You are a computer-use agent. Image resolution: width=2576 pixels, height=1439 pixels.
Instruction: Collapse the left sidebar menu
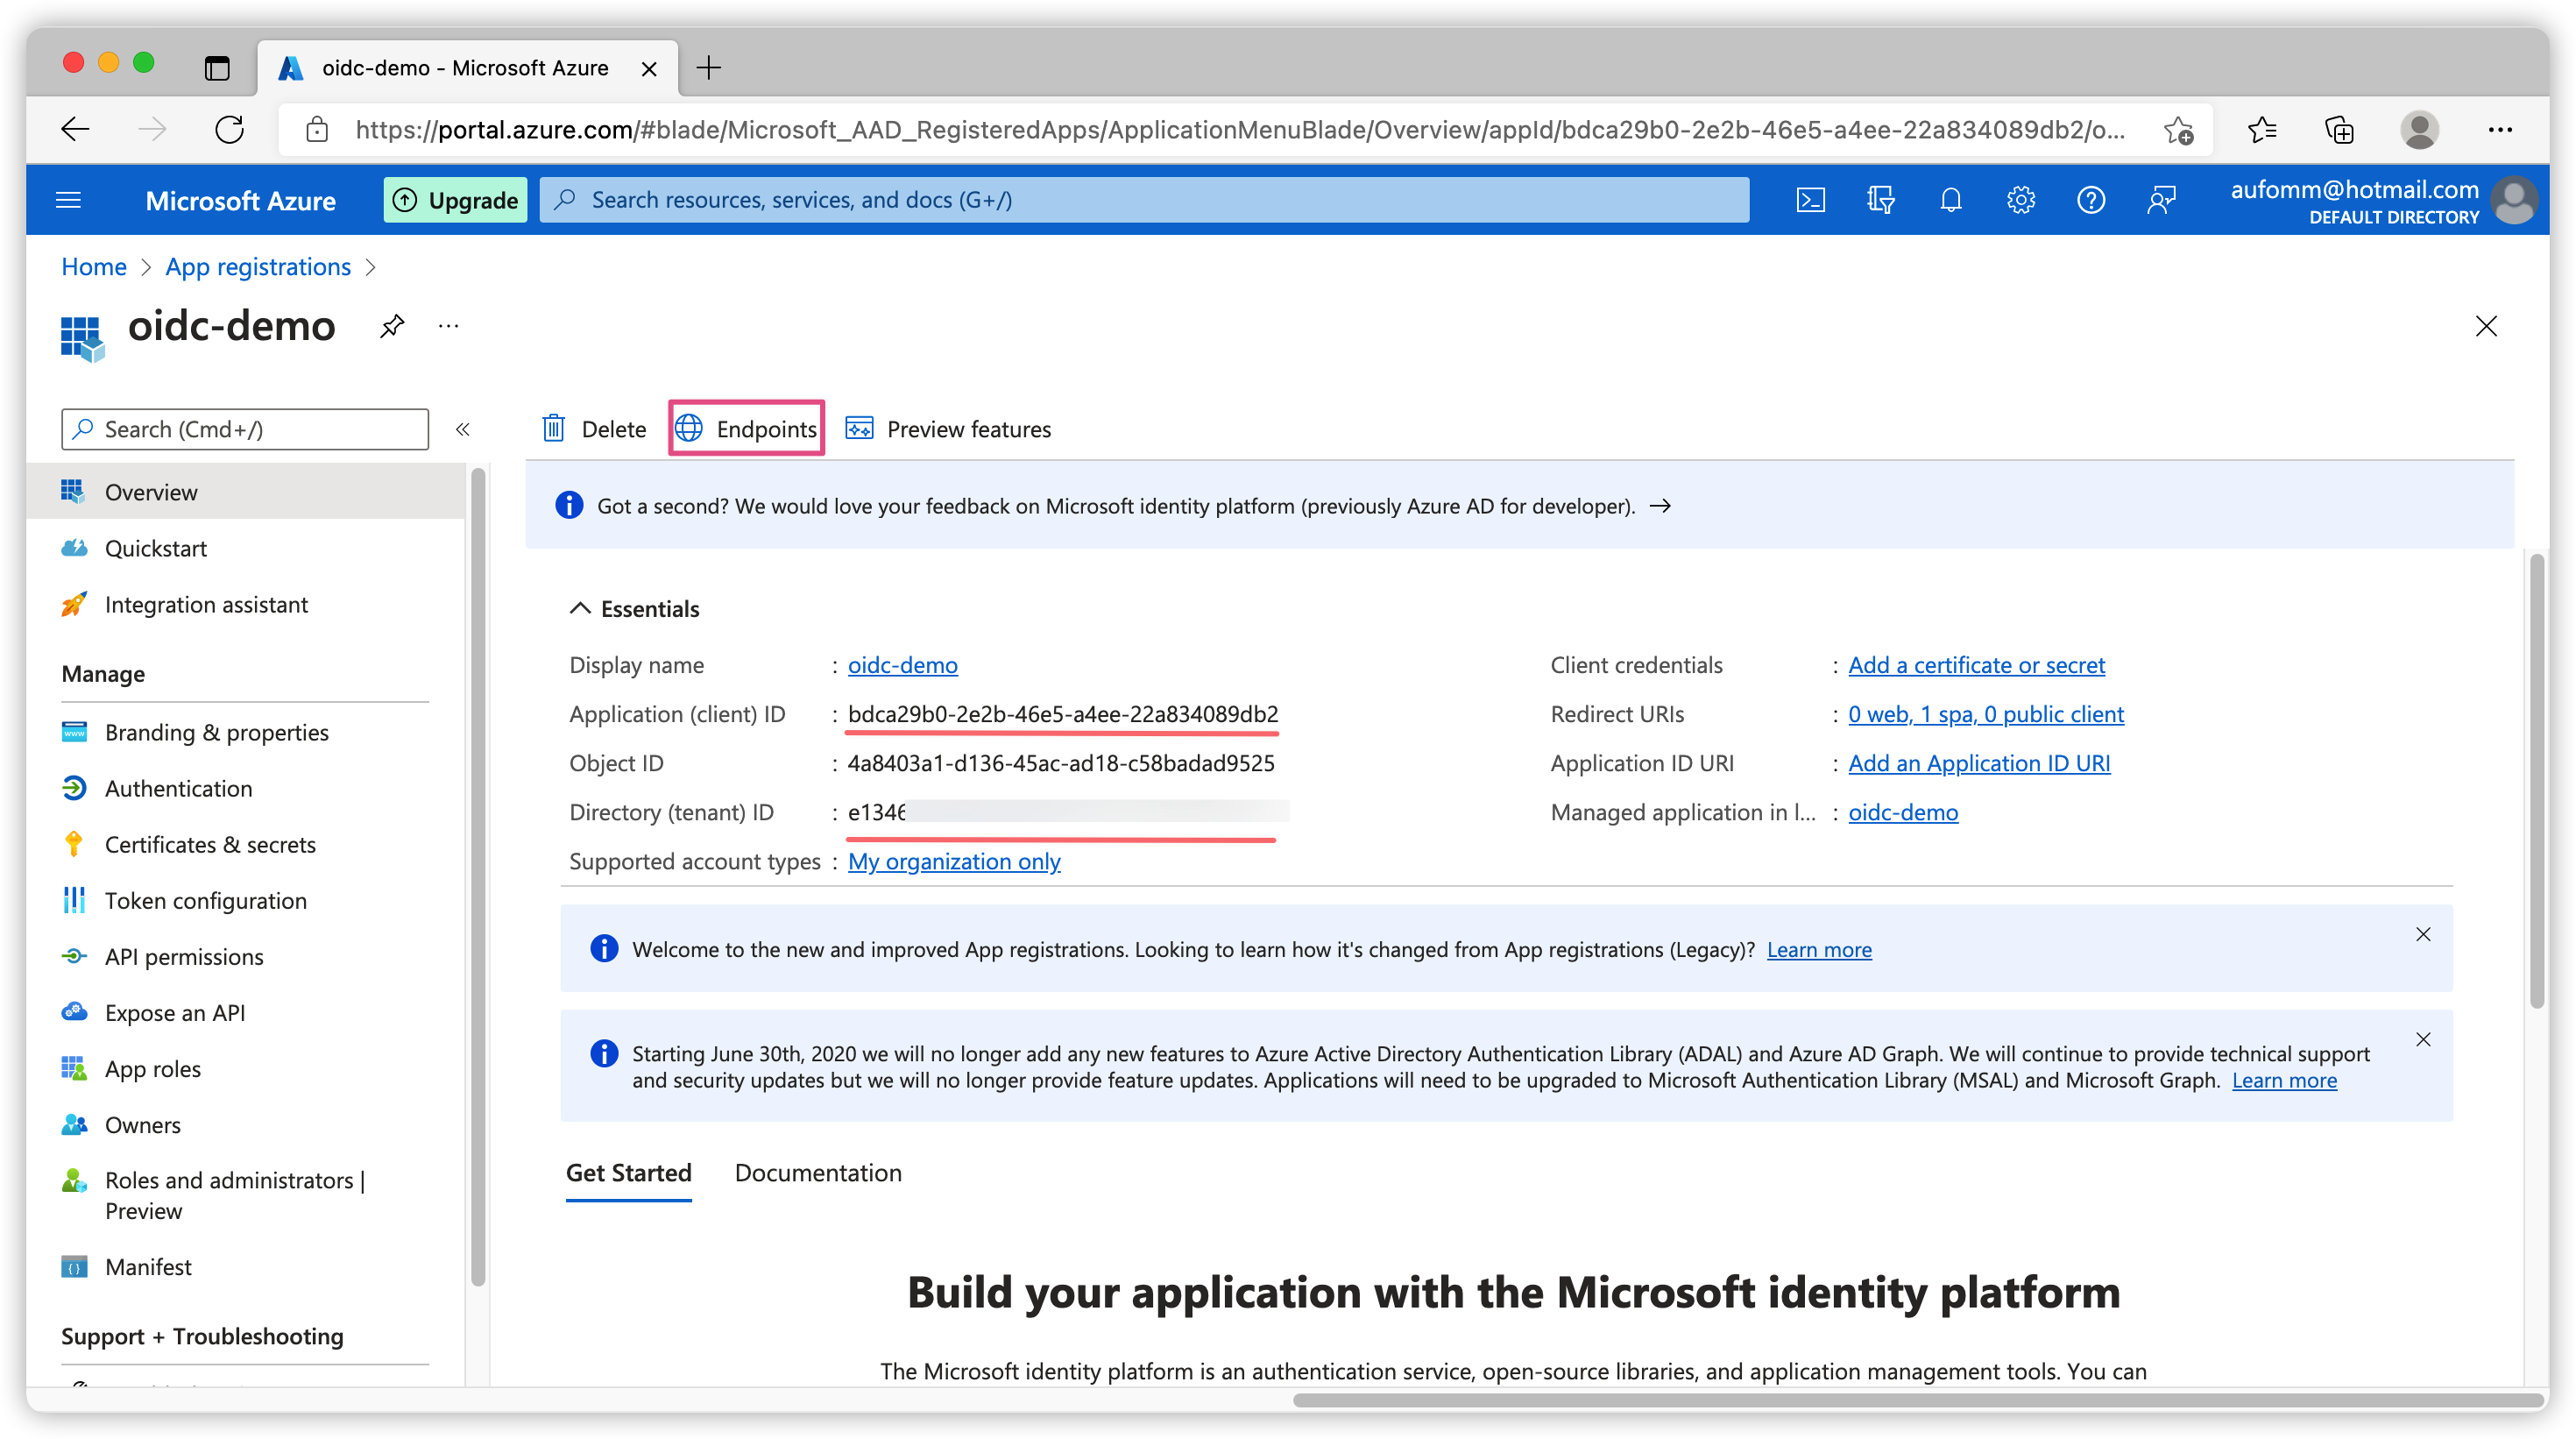tap(462, 429)
